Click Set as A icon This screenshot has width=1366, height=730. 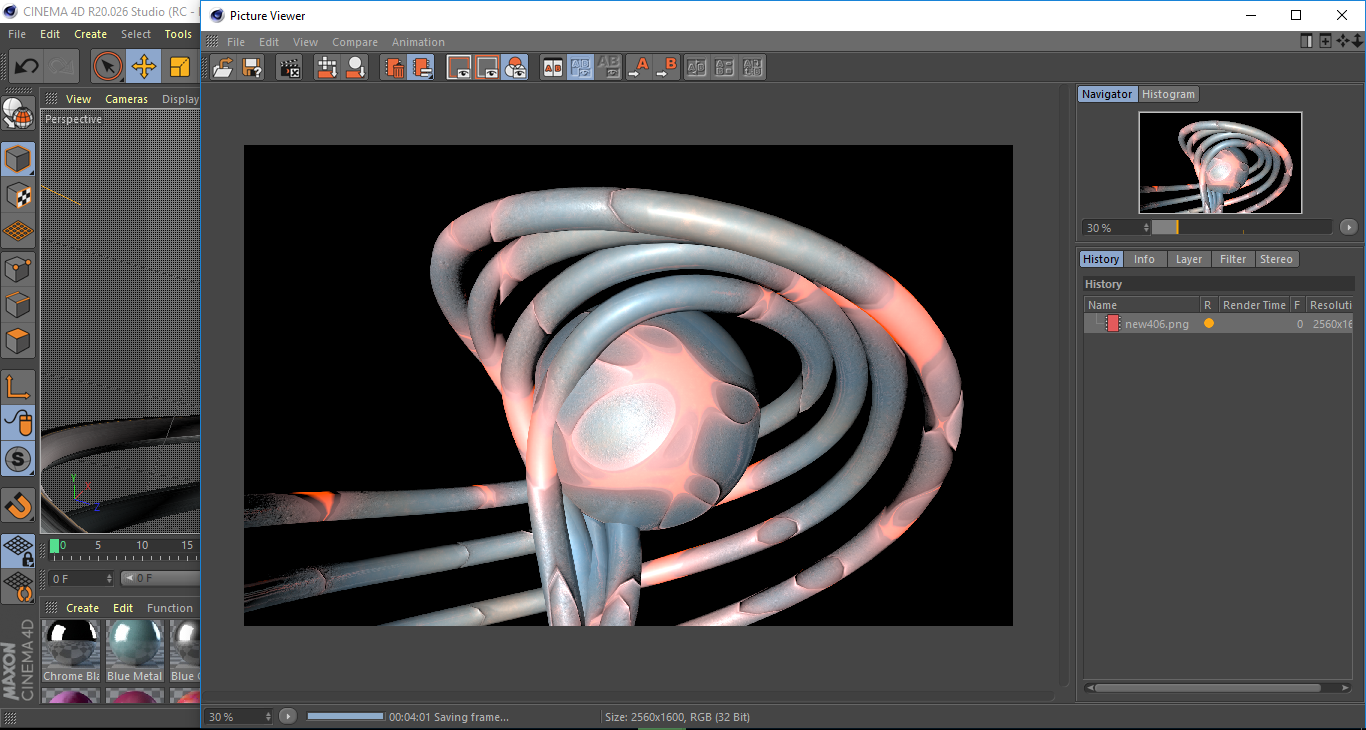click(639, 68)
